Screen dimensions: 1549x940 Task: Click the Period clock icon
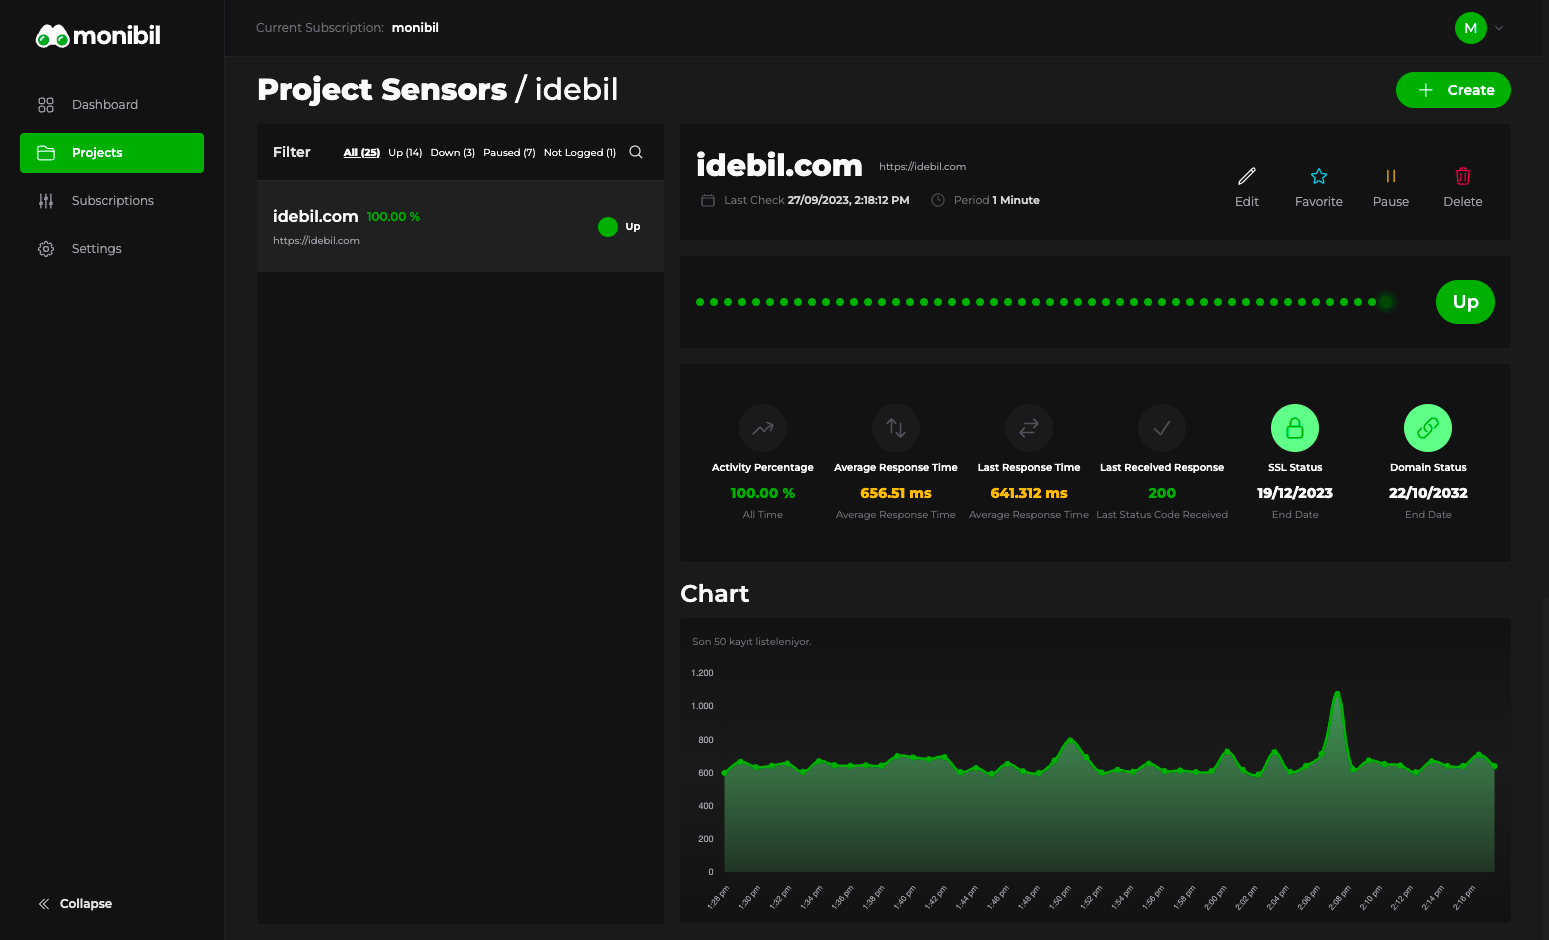pos(938,200)
